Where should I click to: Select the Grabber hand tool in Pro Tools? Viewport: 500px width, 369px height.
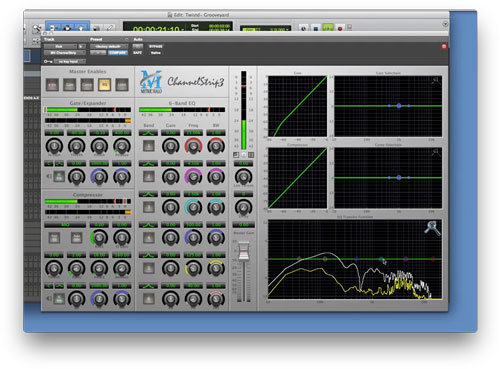pyautogui.click(x=81, y=28)
